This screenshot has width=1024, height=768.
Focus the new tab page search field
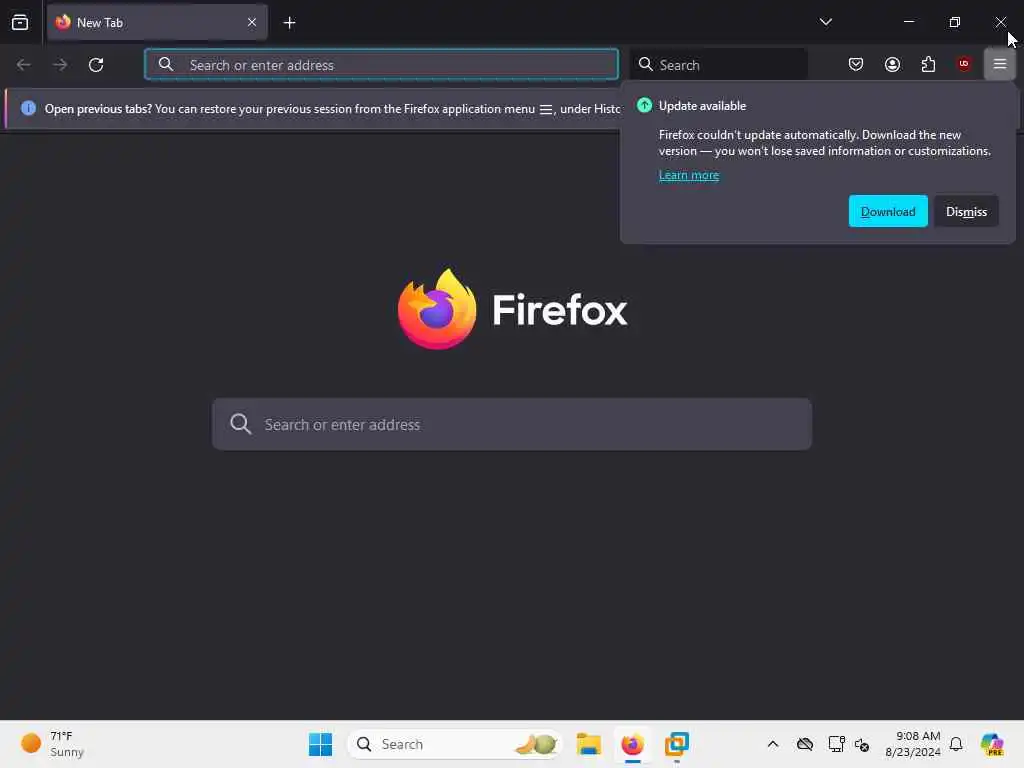click(512, 424)
